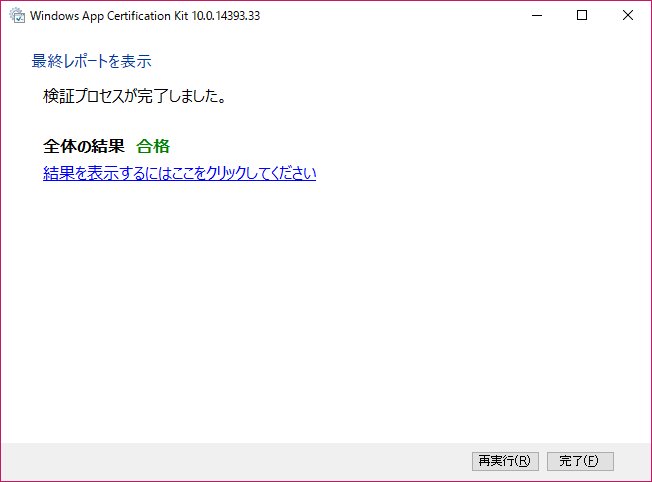Click the text 検証プロセスが完了しました。
This screenshot has height=482, width=652.
tap(135, 96)
